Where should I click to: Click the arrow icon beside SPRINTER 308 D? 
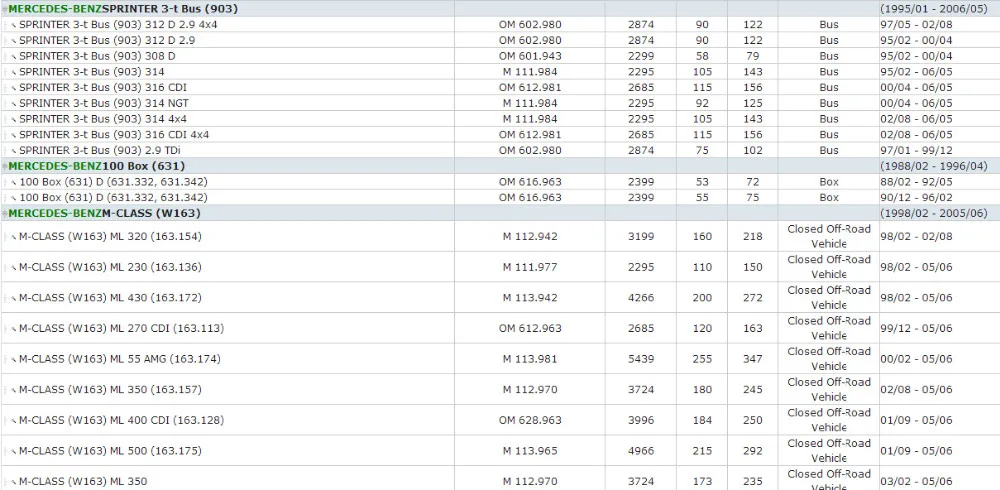pyautogui.click(x=13, y=56)
